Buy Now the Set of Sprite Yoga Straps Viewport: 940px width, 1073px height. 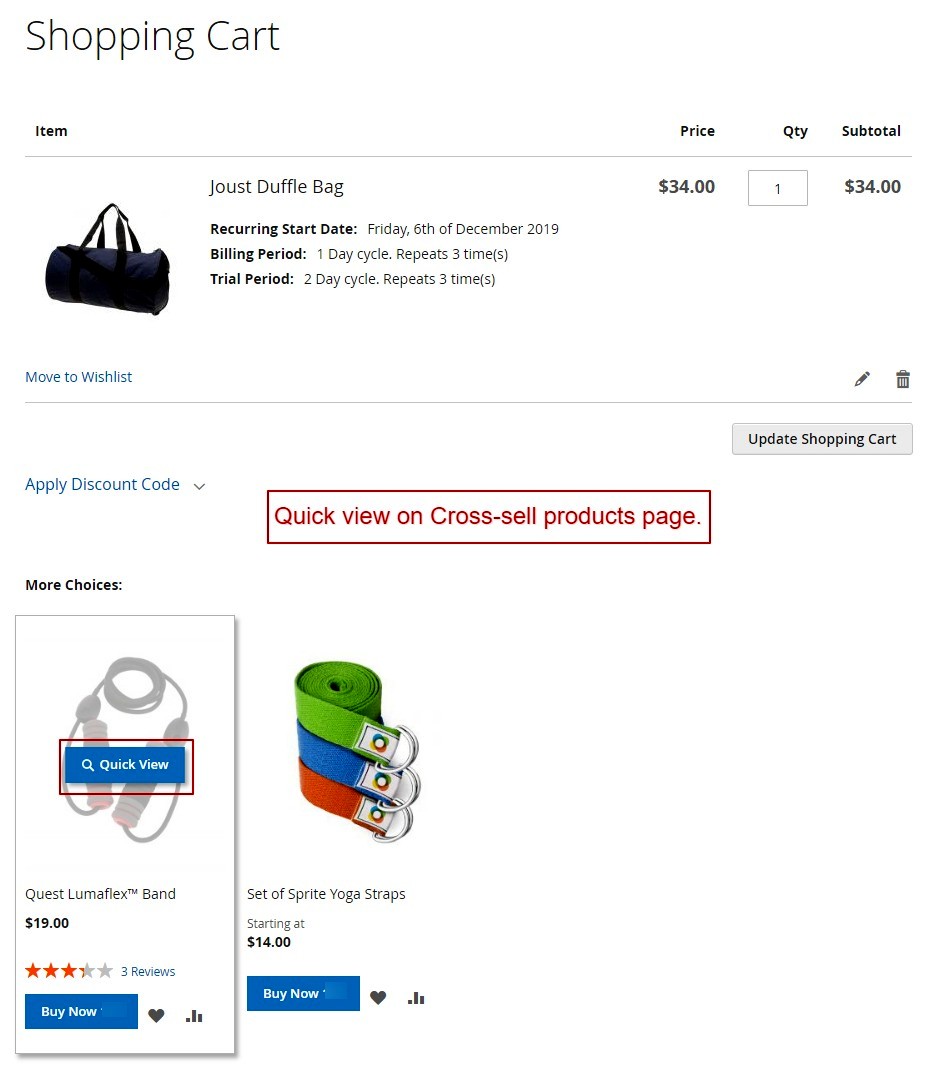coord(303,994)
